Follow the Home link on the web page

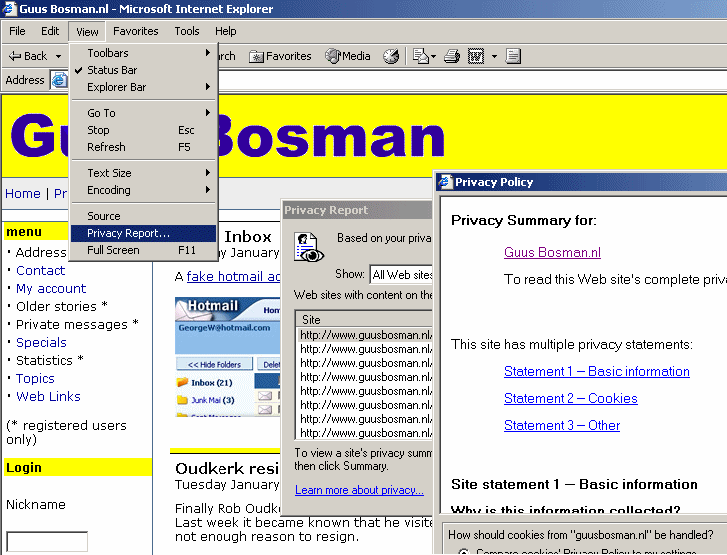click(23, 193)
